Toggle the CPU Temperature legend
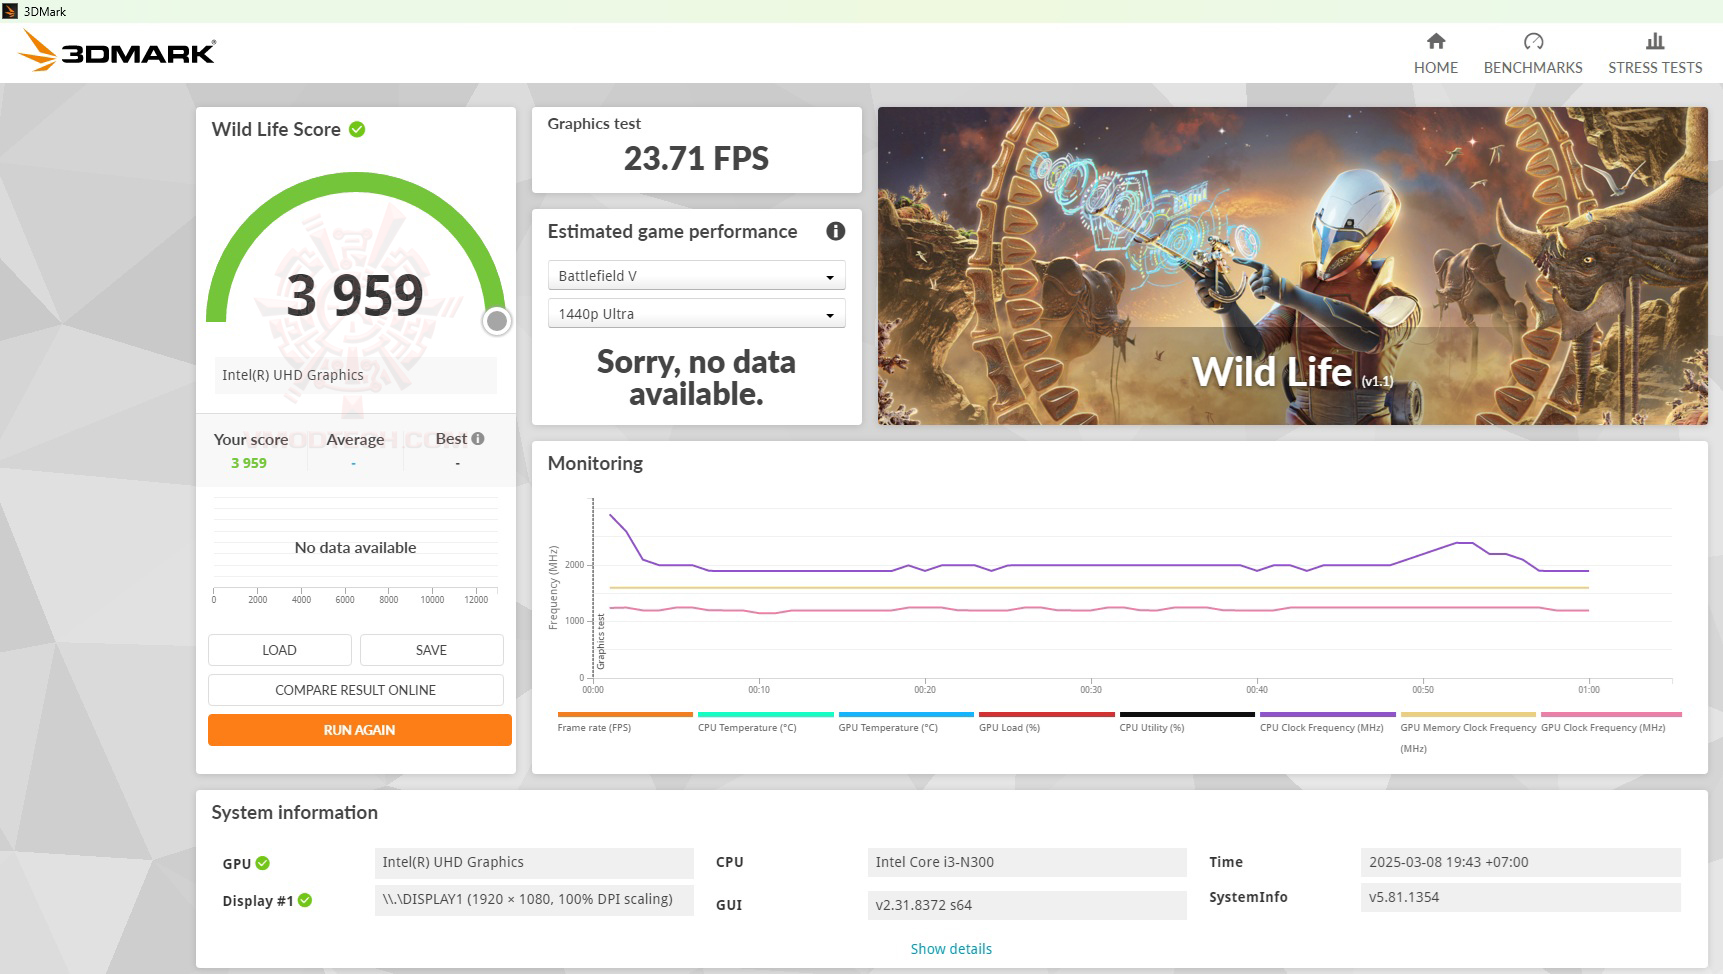Screen dimensions: 1723x974 coord(766,721)
